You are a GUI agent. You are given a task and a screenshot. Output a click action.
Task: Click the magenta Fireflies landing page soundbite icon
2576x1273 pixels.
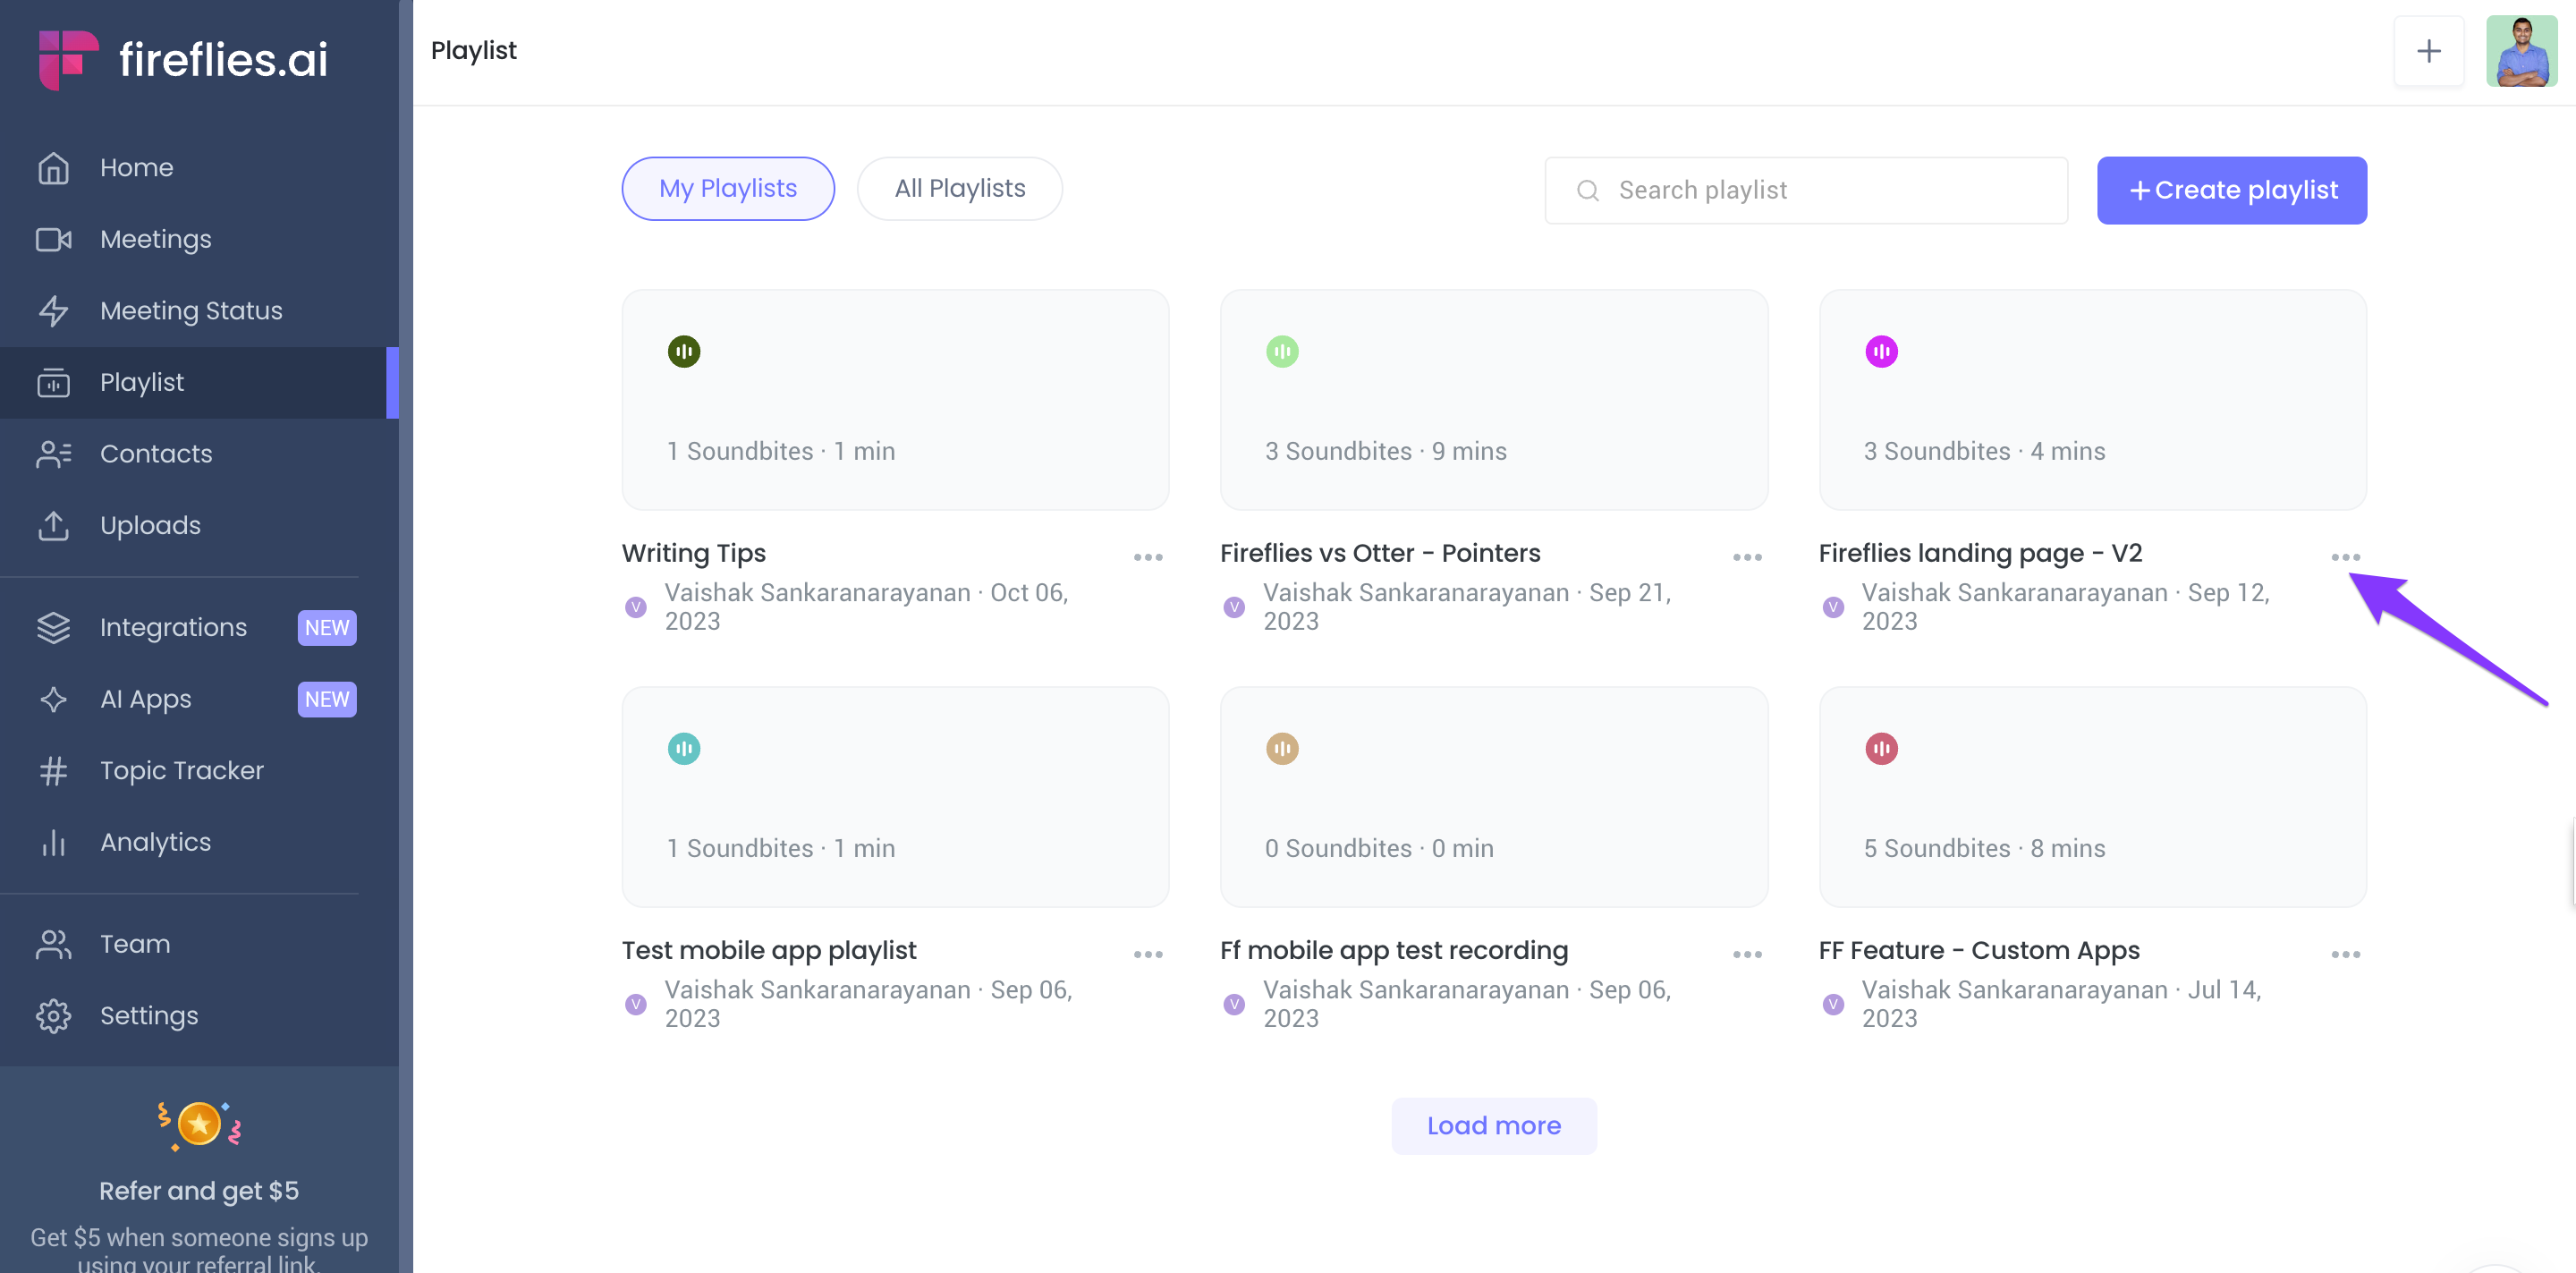pos(1881,352)
